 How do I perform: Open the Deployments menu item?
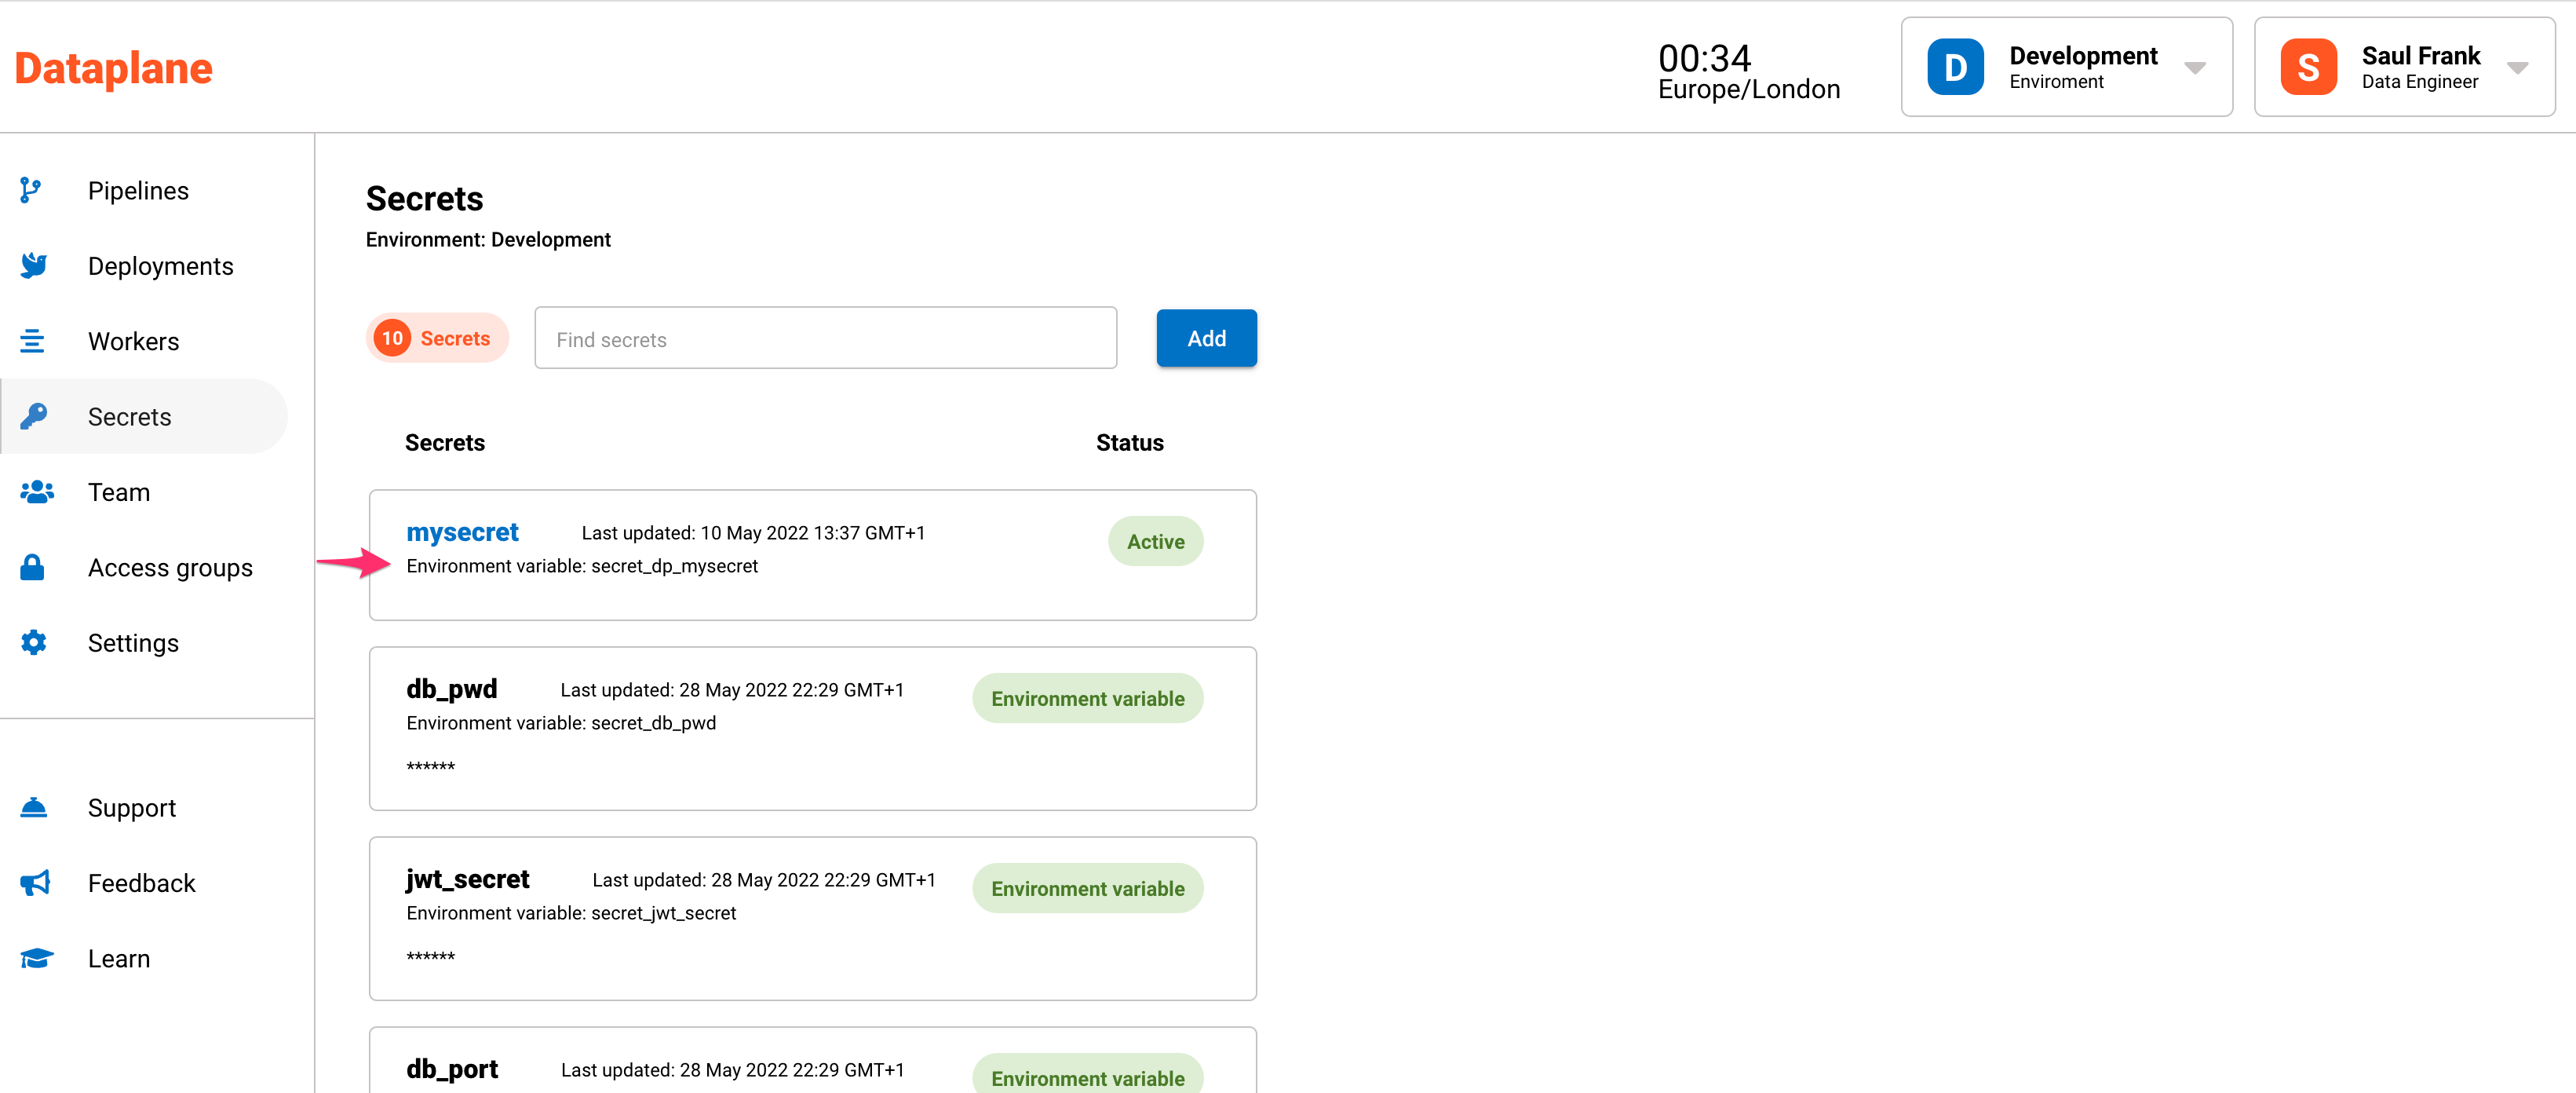pyautogui.click(x=160, y=266)
